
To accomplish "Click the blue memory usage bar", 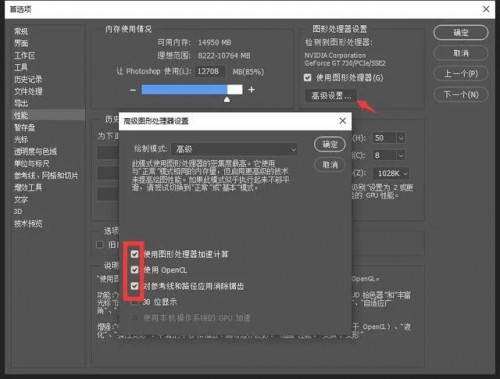I will [184, 89].
